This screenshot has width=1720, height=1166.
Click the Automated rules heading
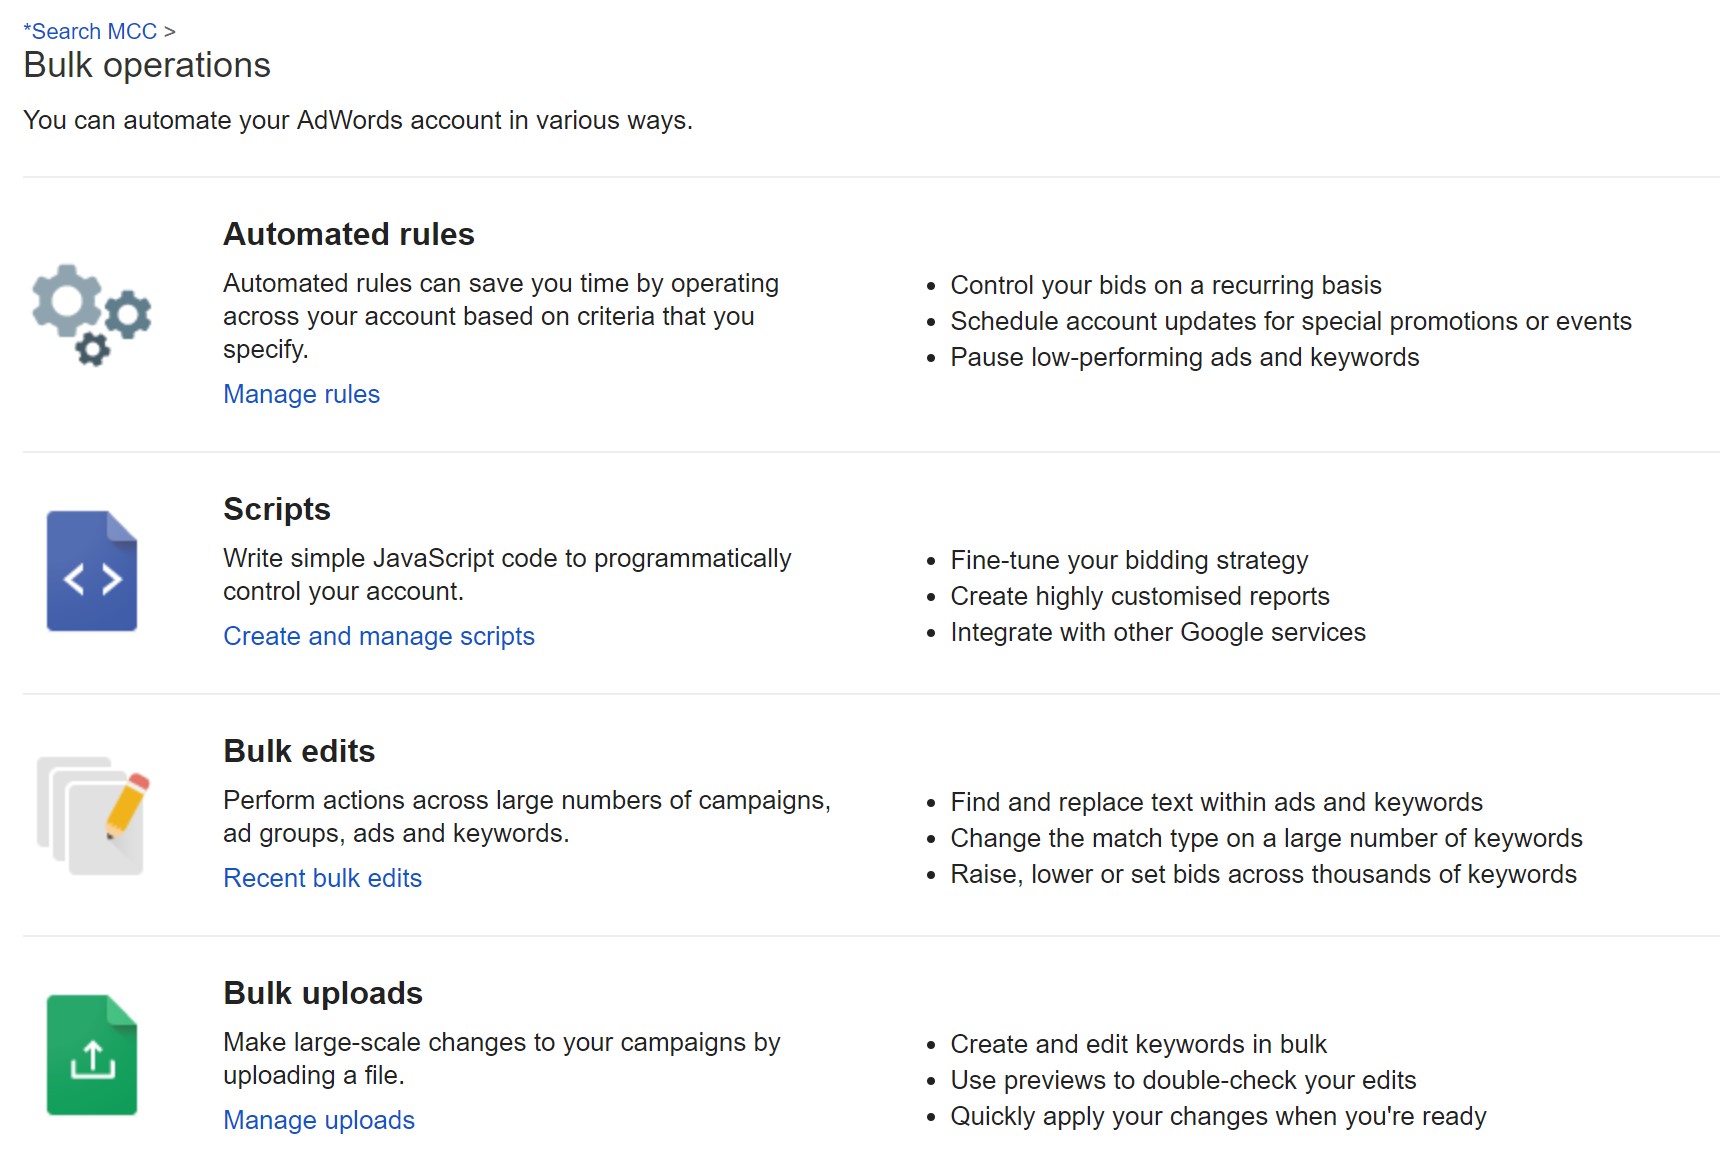click(x=348, y=234)
